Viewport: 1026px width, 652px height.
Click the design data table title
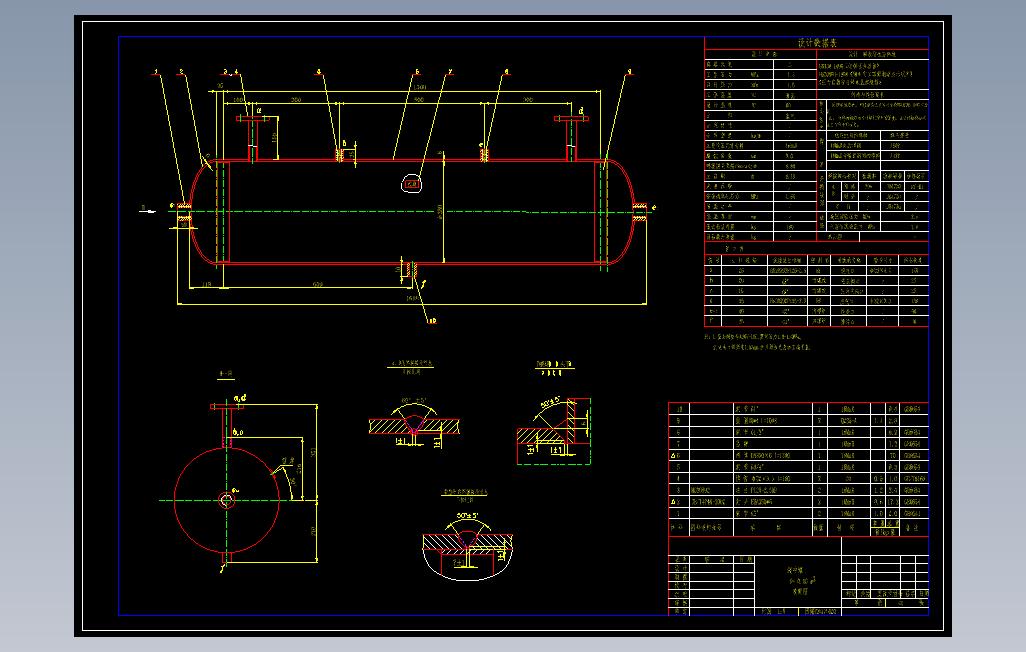817,43
